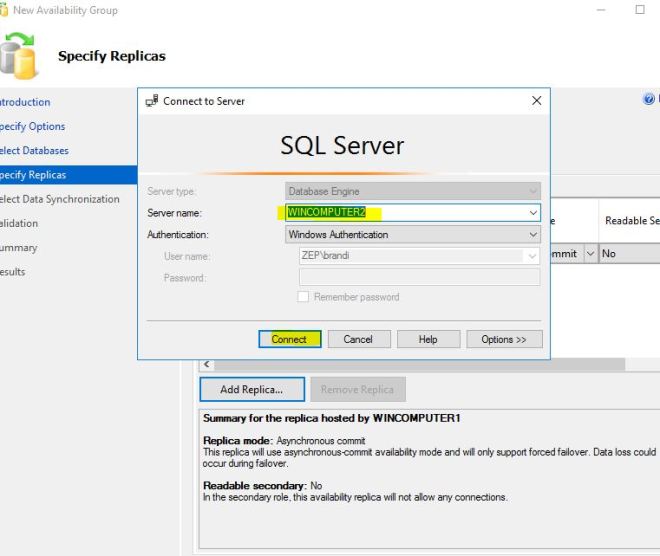Image resolution: width=660 pixels, height=556 pixels.
Task: Close the Connect to Server dialog
Action: click(536, 101)
